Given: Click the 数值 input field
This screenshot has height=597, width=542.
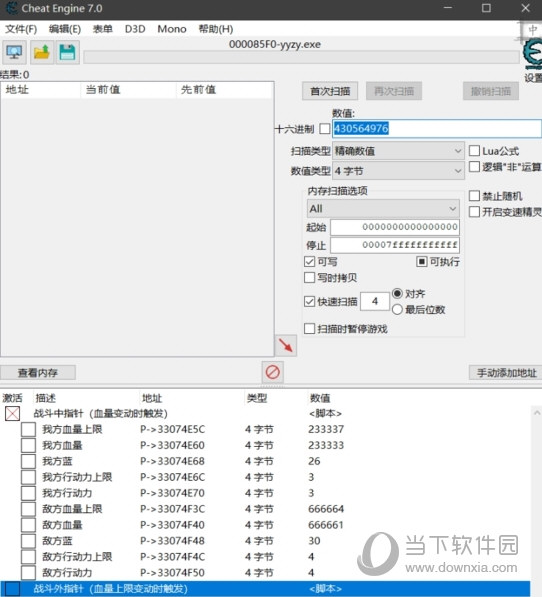Looking at the screenshot, I should [437, 128].
